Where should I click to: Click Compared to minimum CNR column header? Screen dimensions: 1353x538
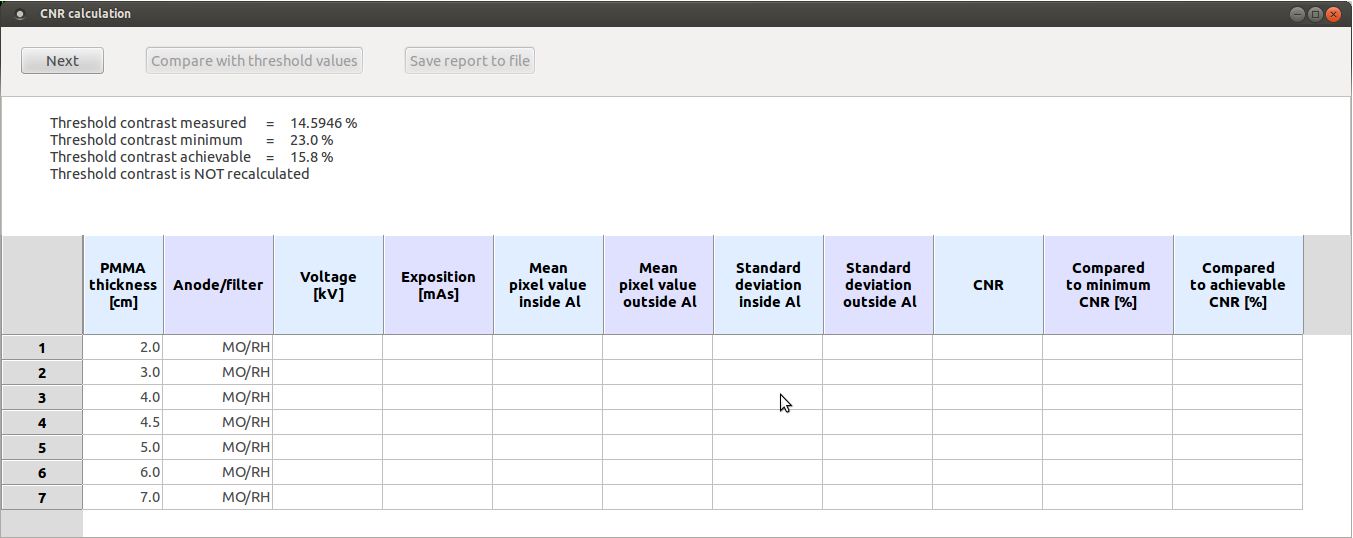pyautogui.click(x=1108, y=285)
